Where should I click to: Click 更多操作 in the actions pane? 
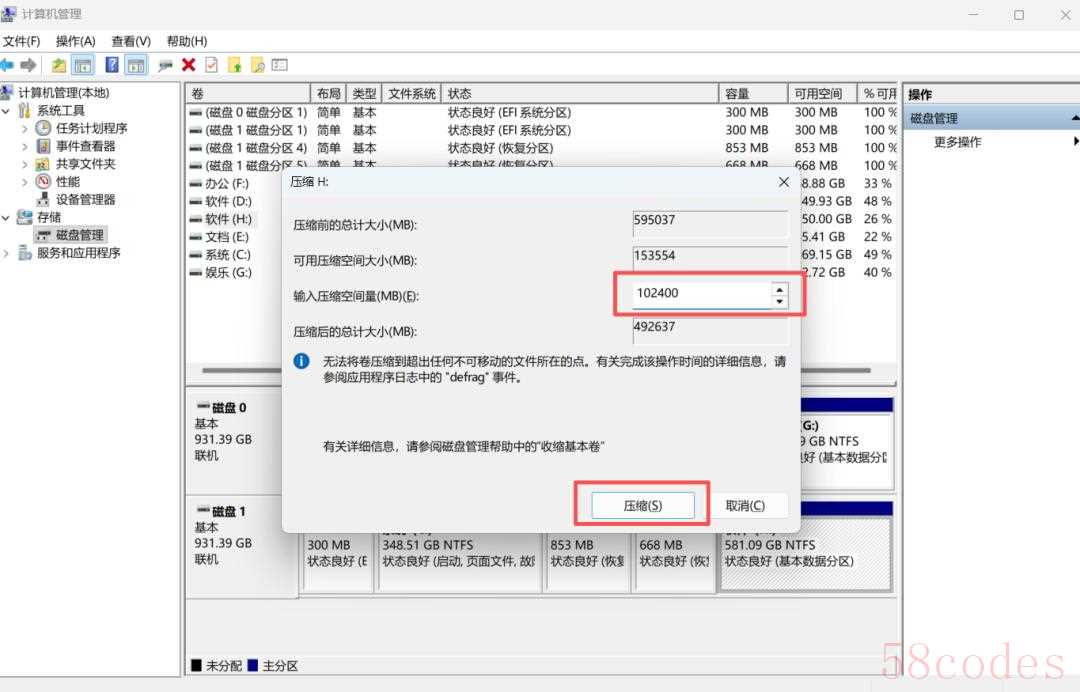point(957,142)
